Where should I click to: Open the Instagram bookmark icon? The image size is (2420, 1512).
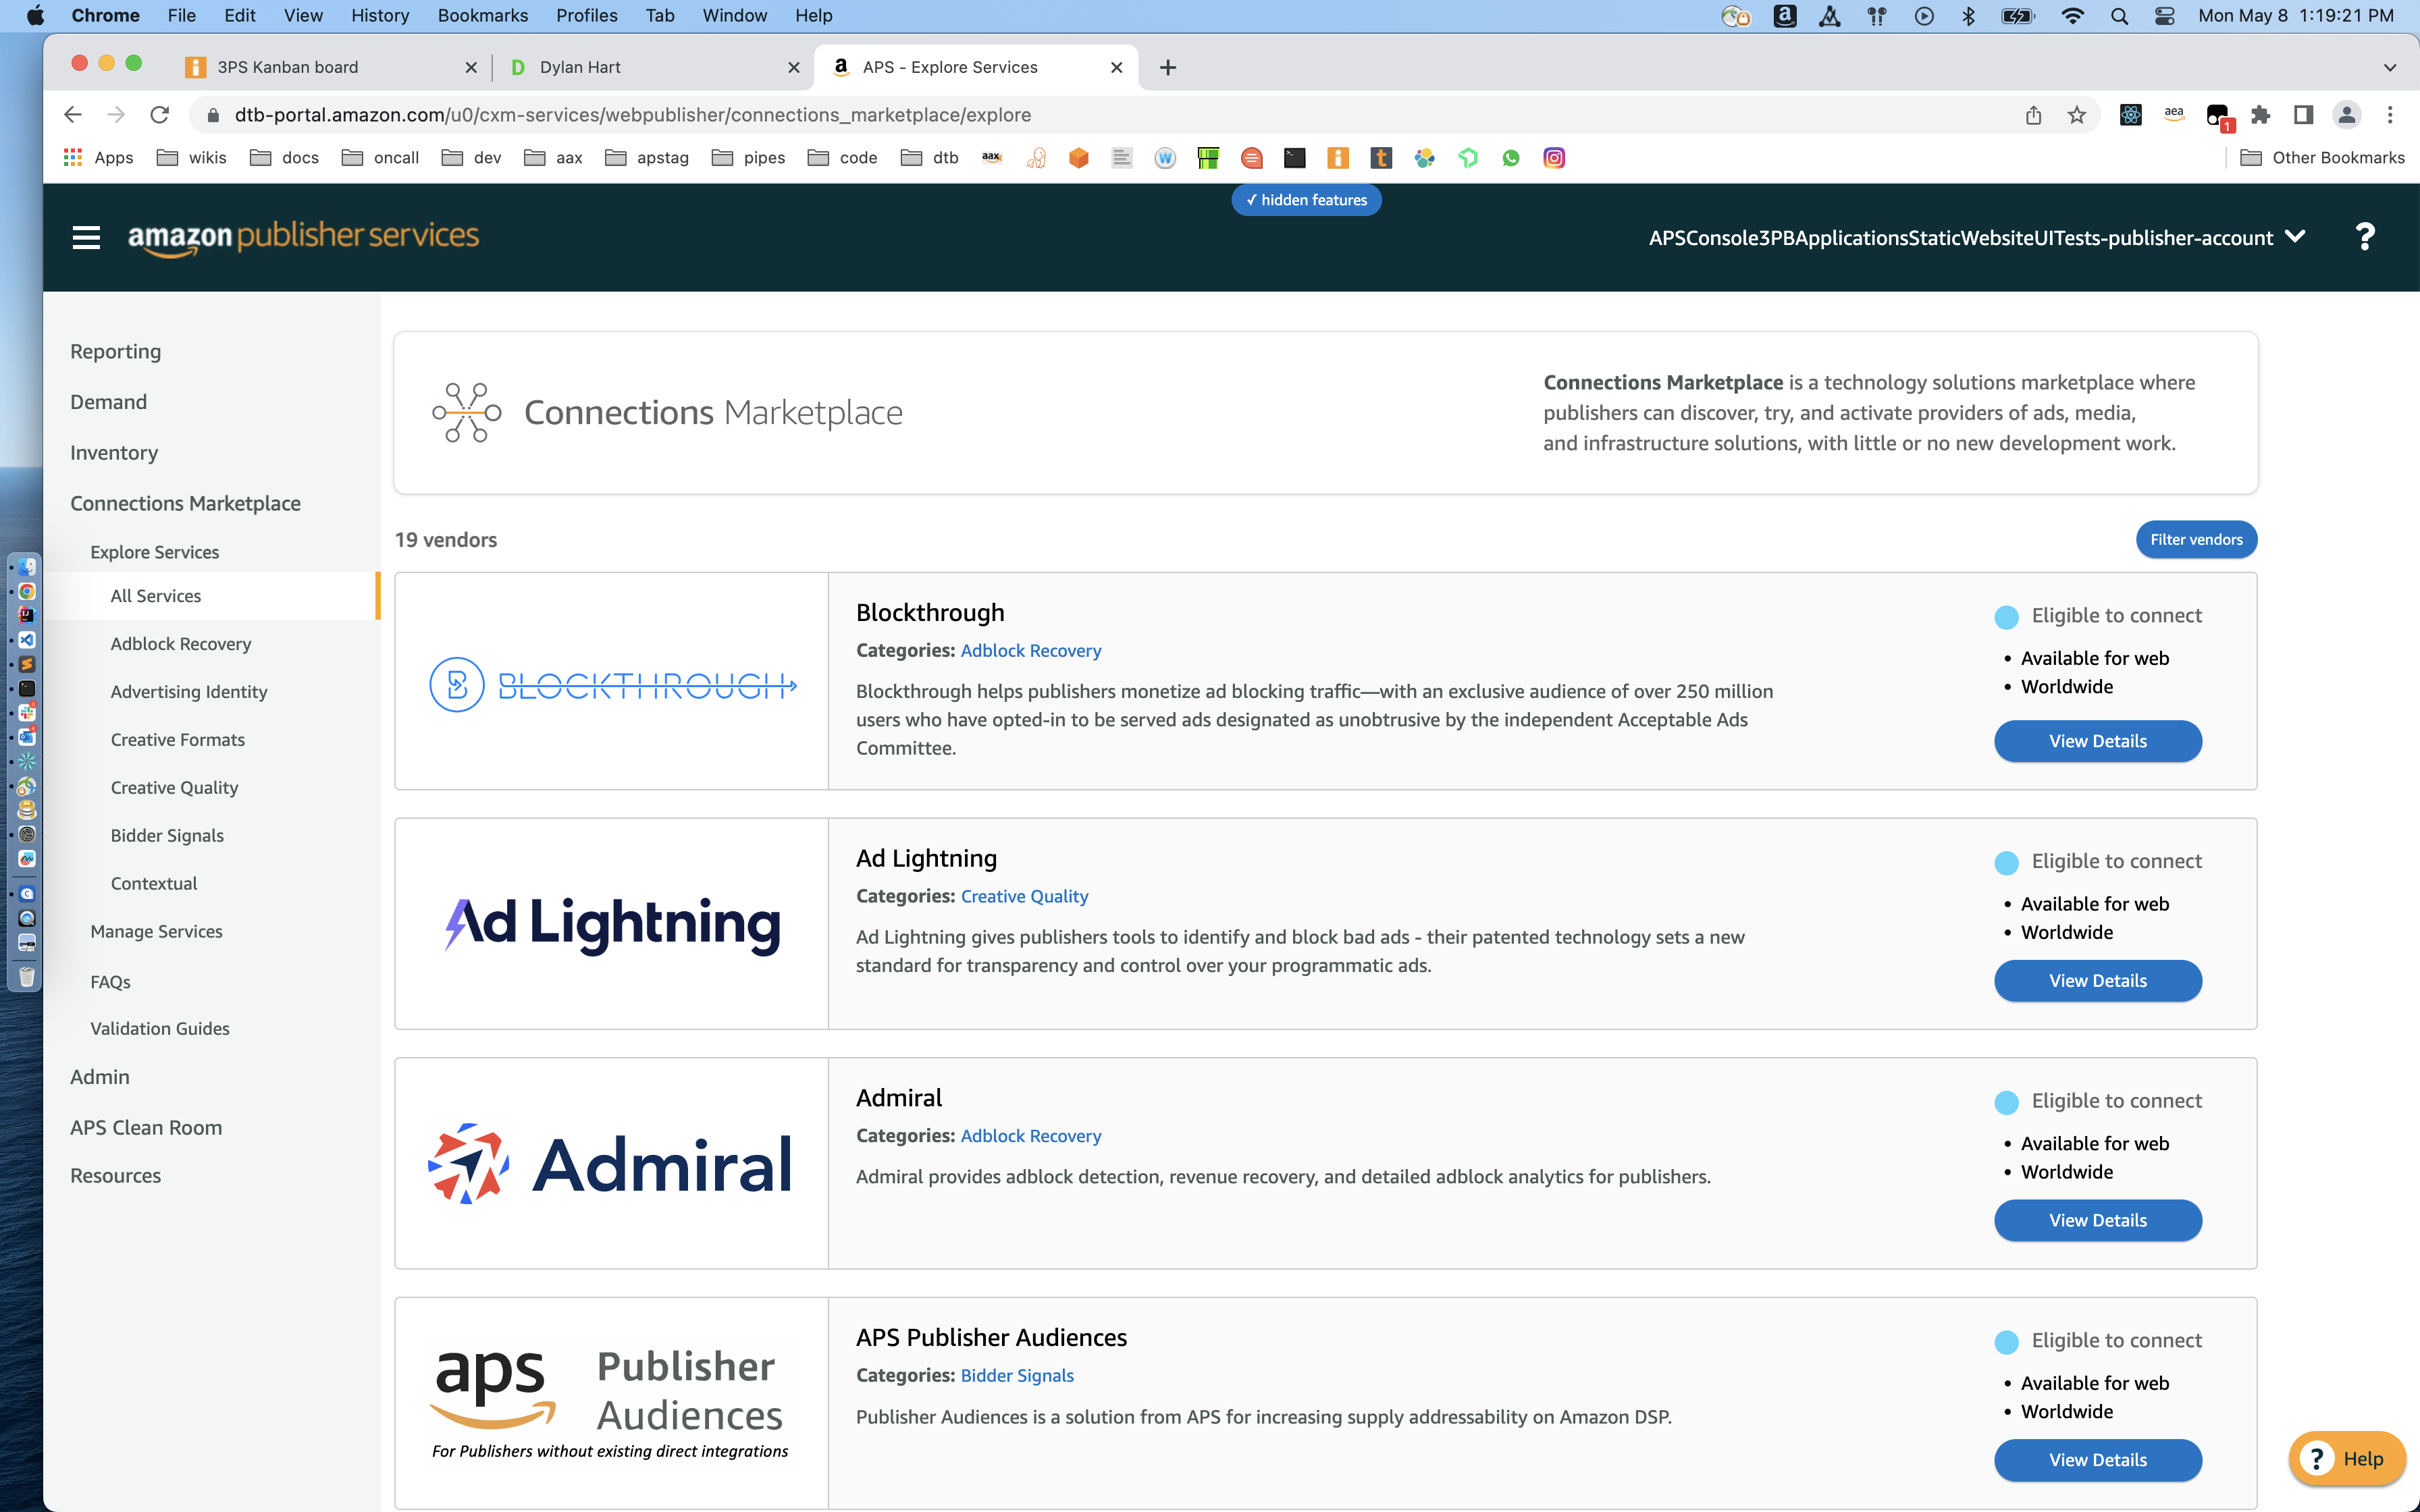1553,158
